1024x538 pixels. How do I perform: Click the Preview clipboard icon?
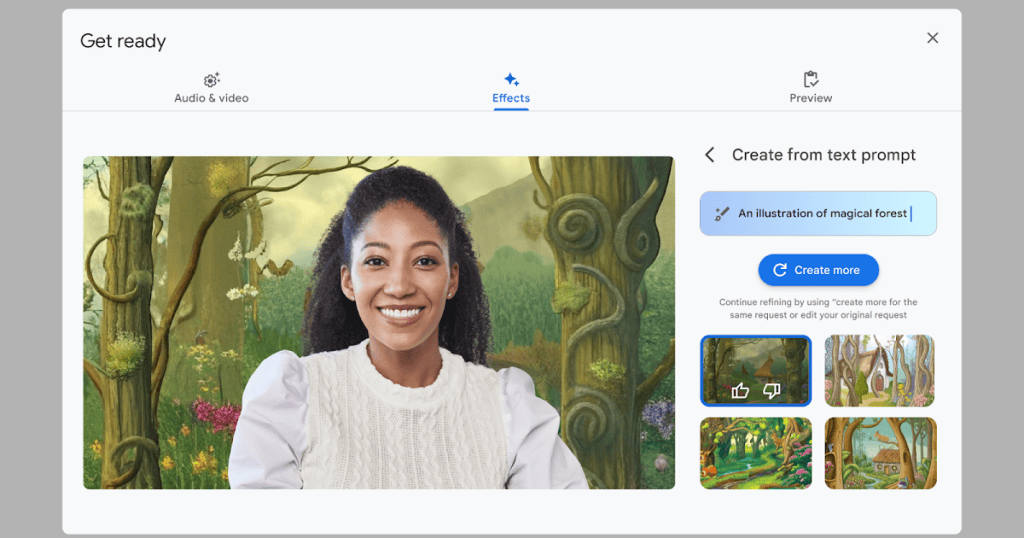pos(810,79)
